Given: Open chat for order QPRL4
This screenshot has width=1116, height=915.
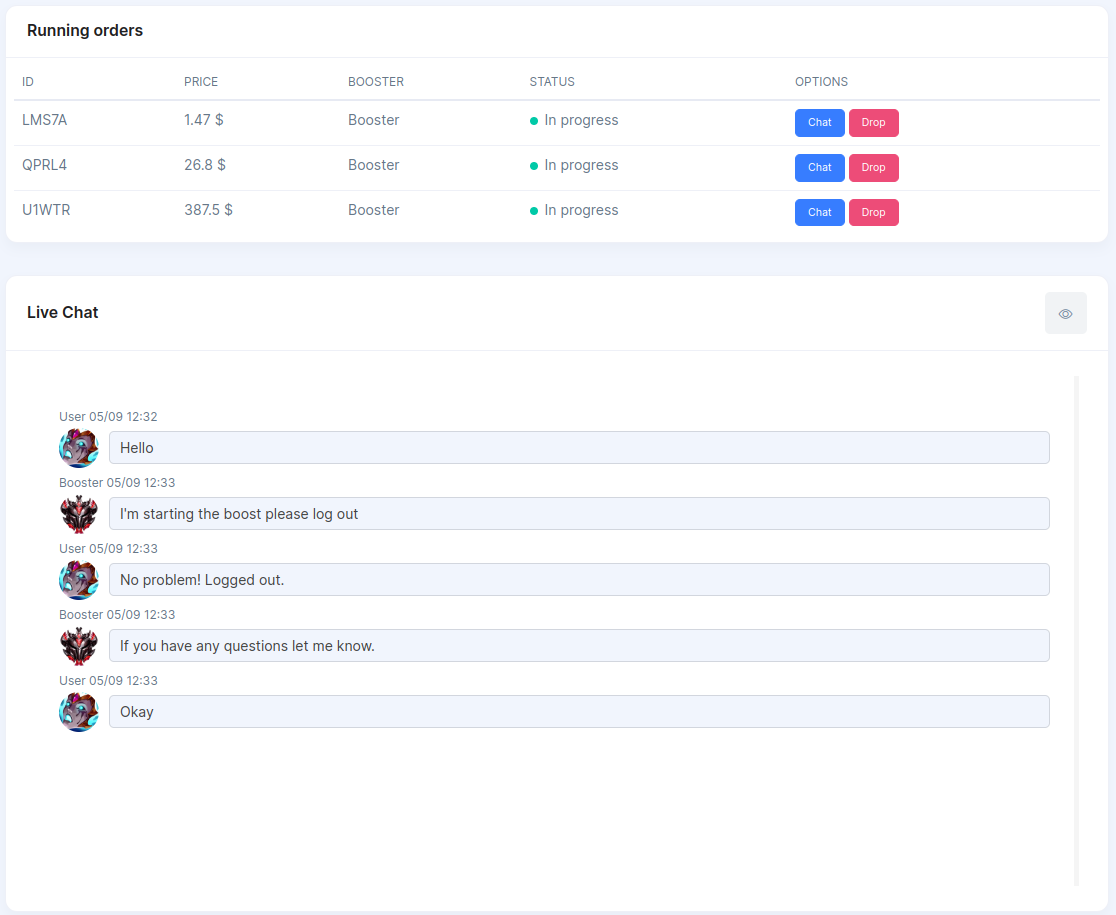Looking at the screenshot, I should point(819,168).
